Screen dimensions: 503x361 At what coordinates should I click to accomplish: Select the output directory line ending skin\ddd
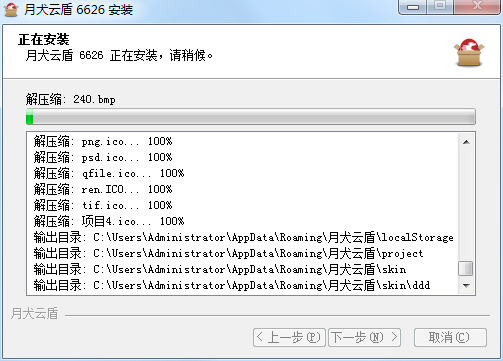tap(232, 285)
